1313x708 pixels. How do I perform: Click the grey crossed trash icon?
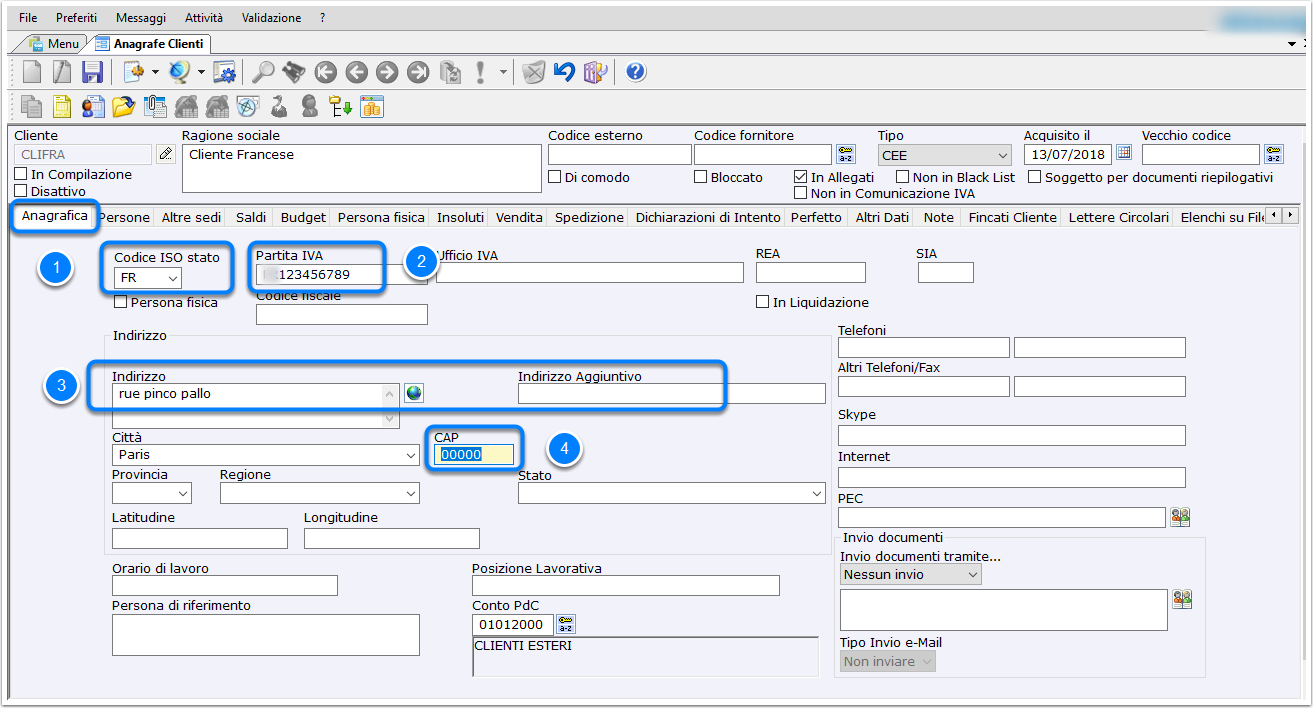[534, 72]
